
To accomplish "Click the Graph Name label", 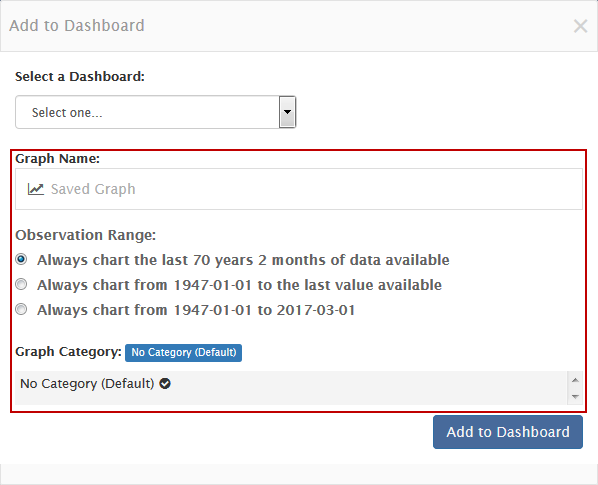I will (x=58, y=159).
